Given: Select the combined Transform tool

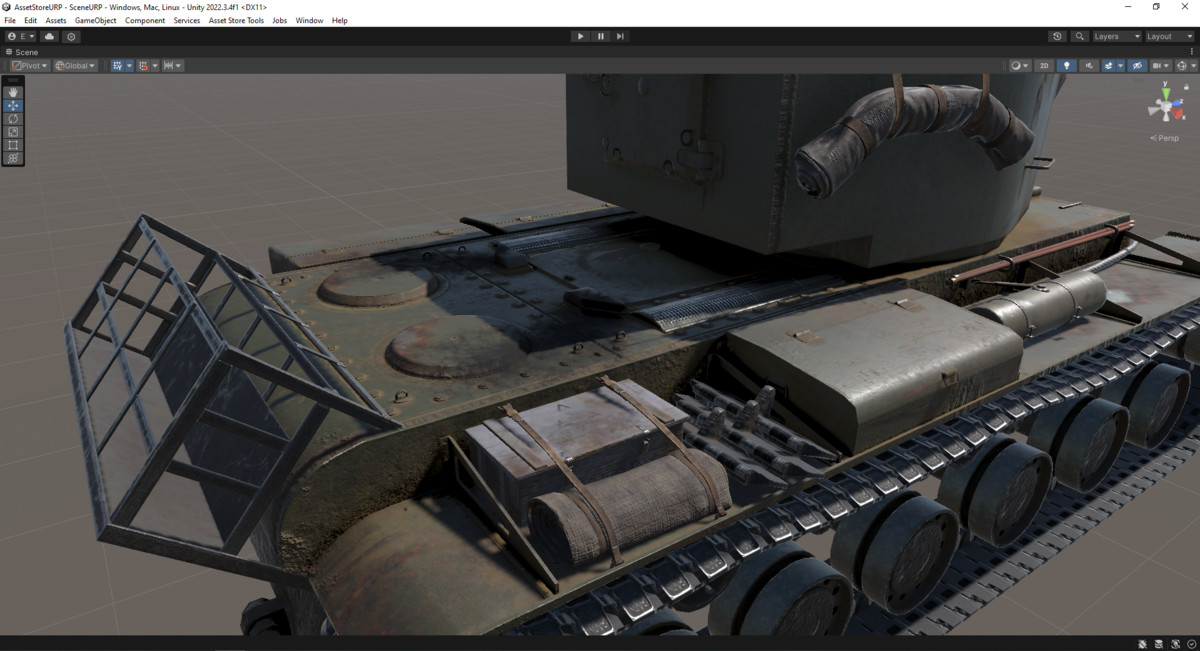Looking at the screenshot, I should pyautogui.click(x=12, y=157).
